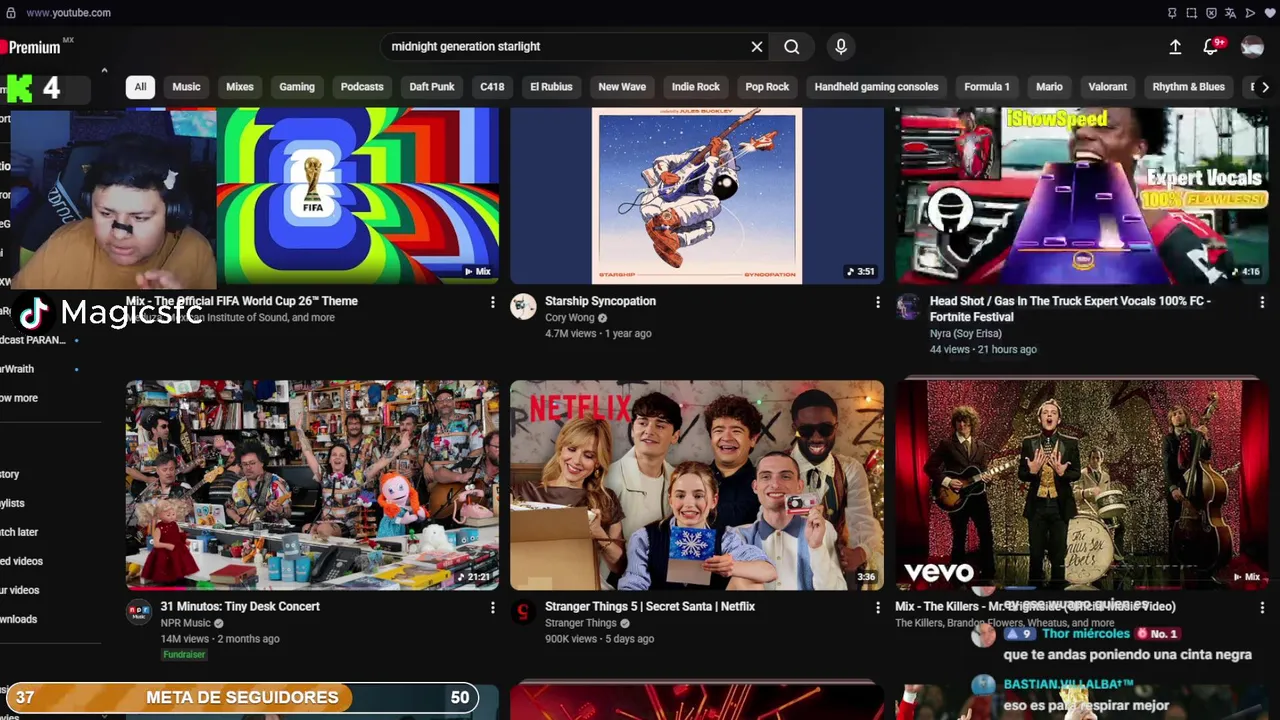The image size is (1280, 720).
Task: Open the page translate icon
Action: (1230, 13)
